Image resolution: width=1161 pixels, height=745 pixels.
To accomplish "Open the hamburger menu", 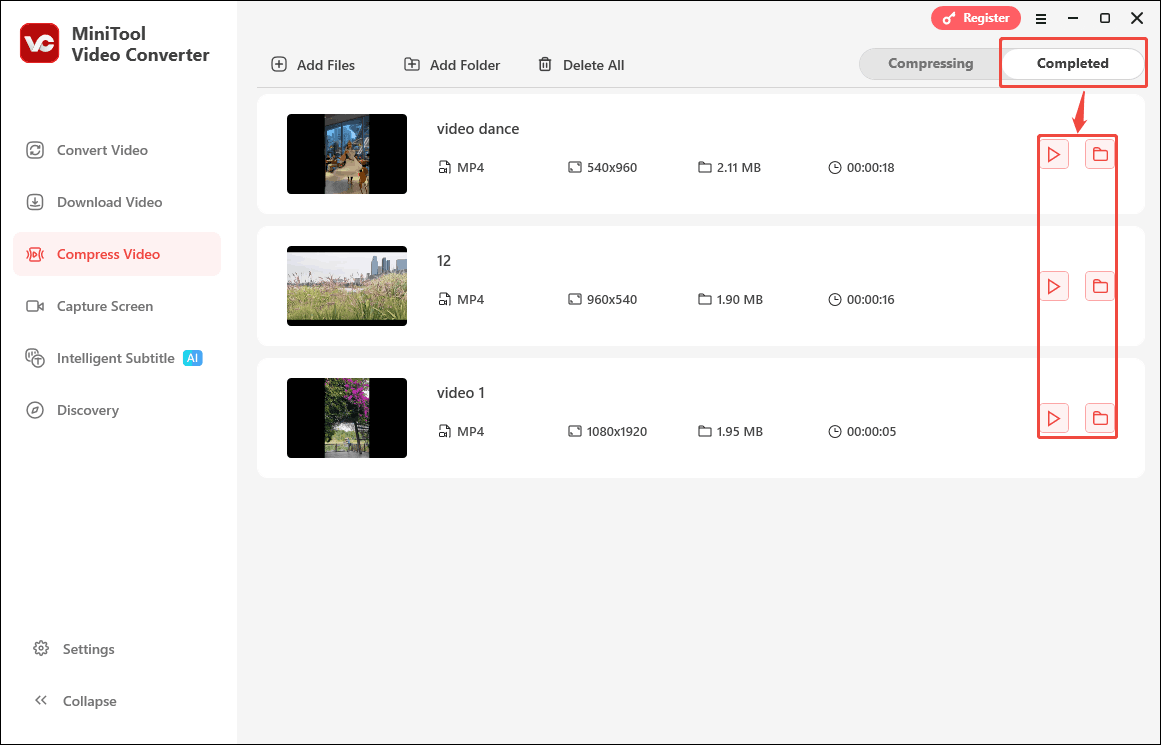I will [1041, 18].
